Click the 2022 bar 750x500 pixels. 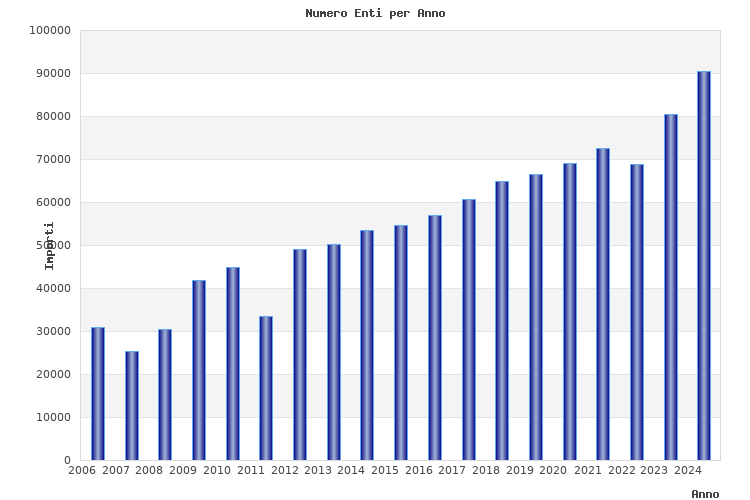click(637, 312)
